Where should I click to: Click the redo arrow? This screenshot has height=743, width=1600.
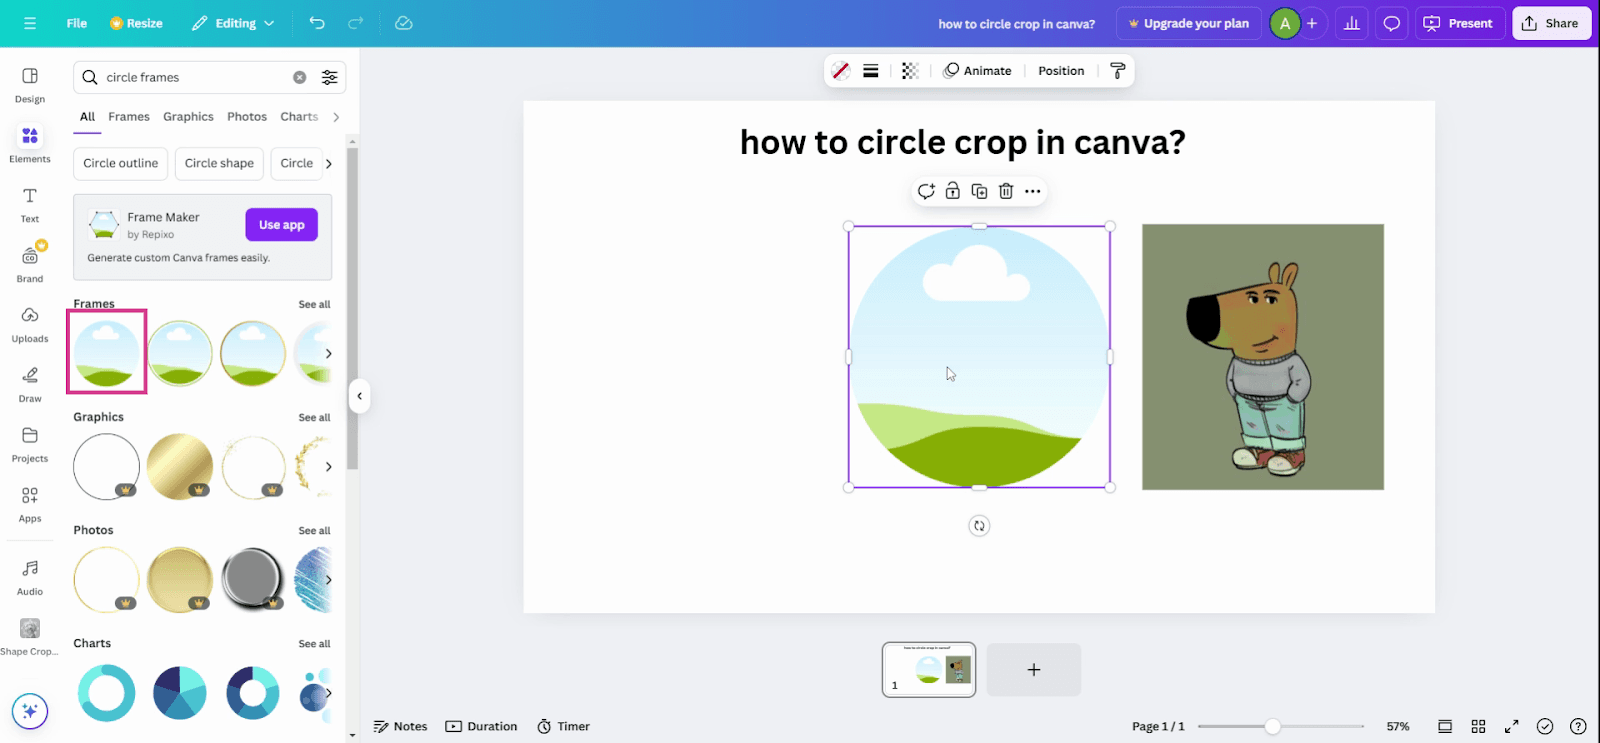356,23
